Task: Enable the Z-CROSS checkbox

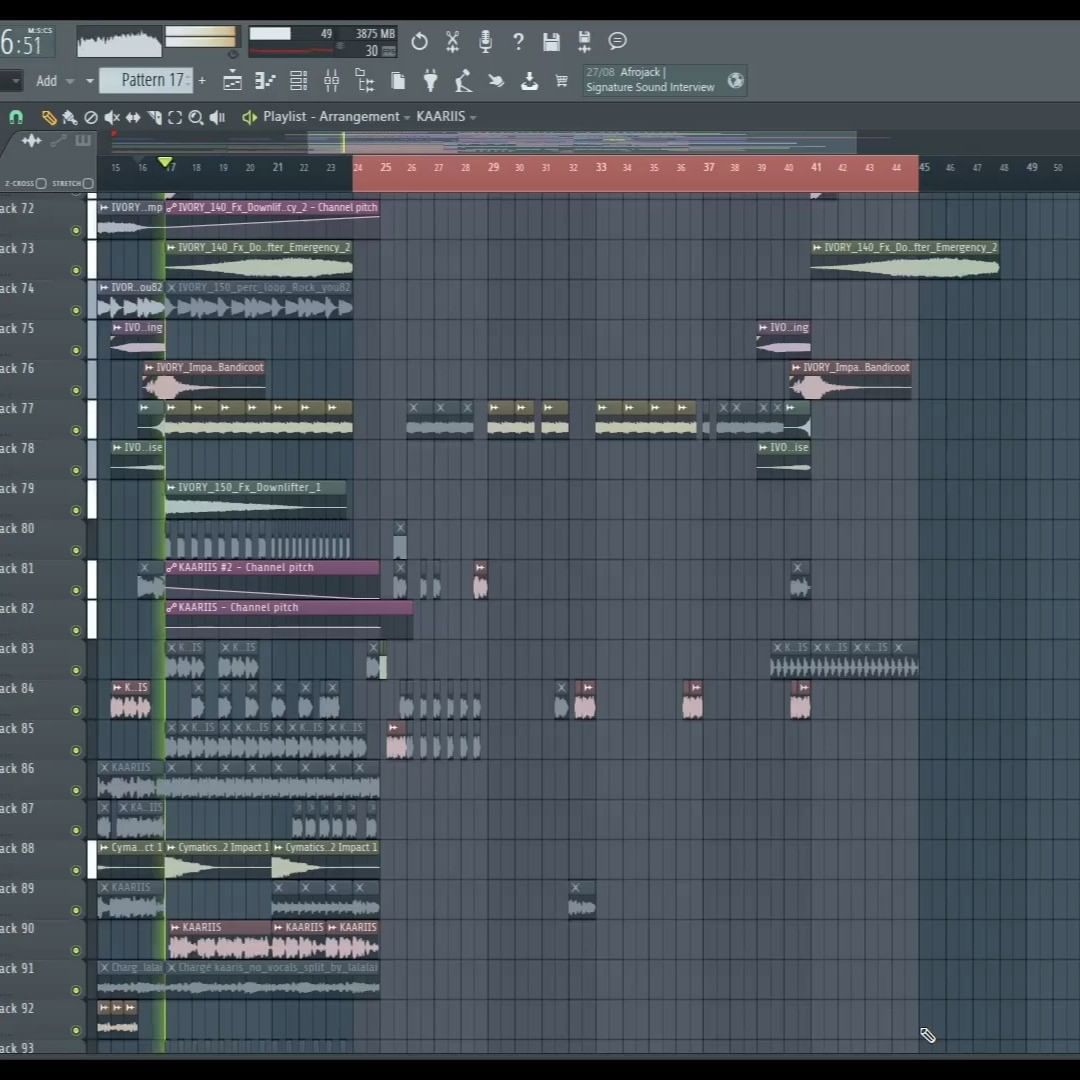Action: click(41, 183)
